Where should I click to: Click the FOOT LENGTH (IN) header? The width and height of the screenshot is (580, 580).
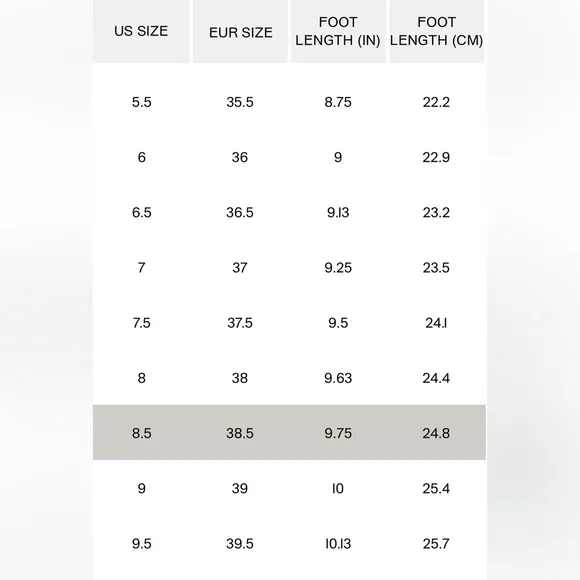coord(338,31)
